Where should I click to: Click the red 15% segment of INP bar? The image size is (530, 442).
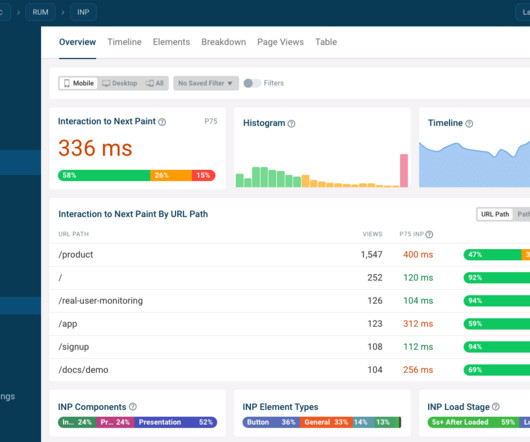[203, 175]
